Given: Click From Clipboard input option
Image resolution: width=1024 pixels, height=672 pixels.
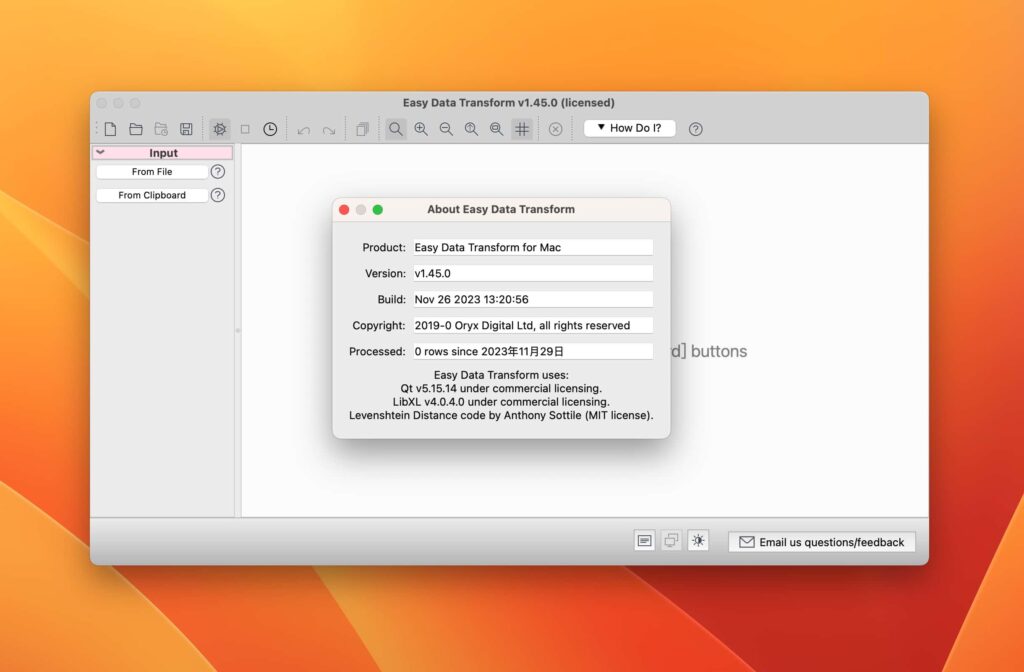Looking at the screenshot, I should coord(152,195).
